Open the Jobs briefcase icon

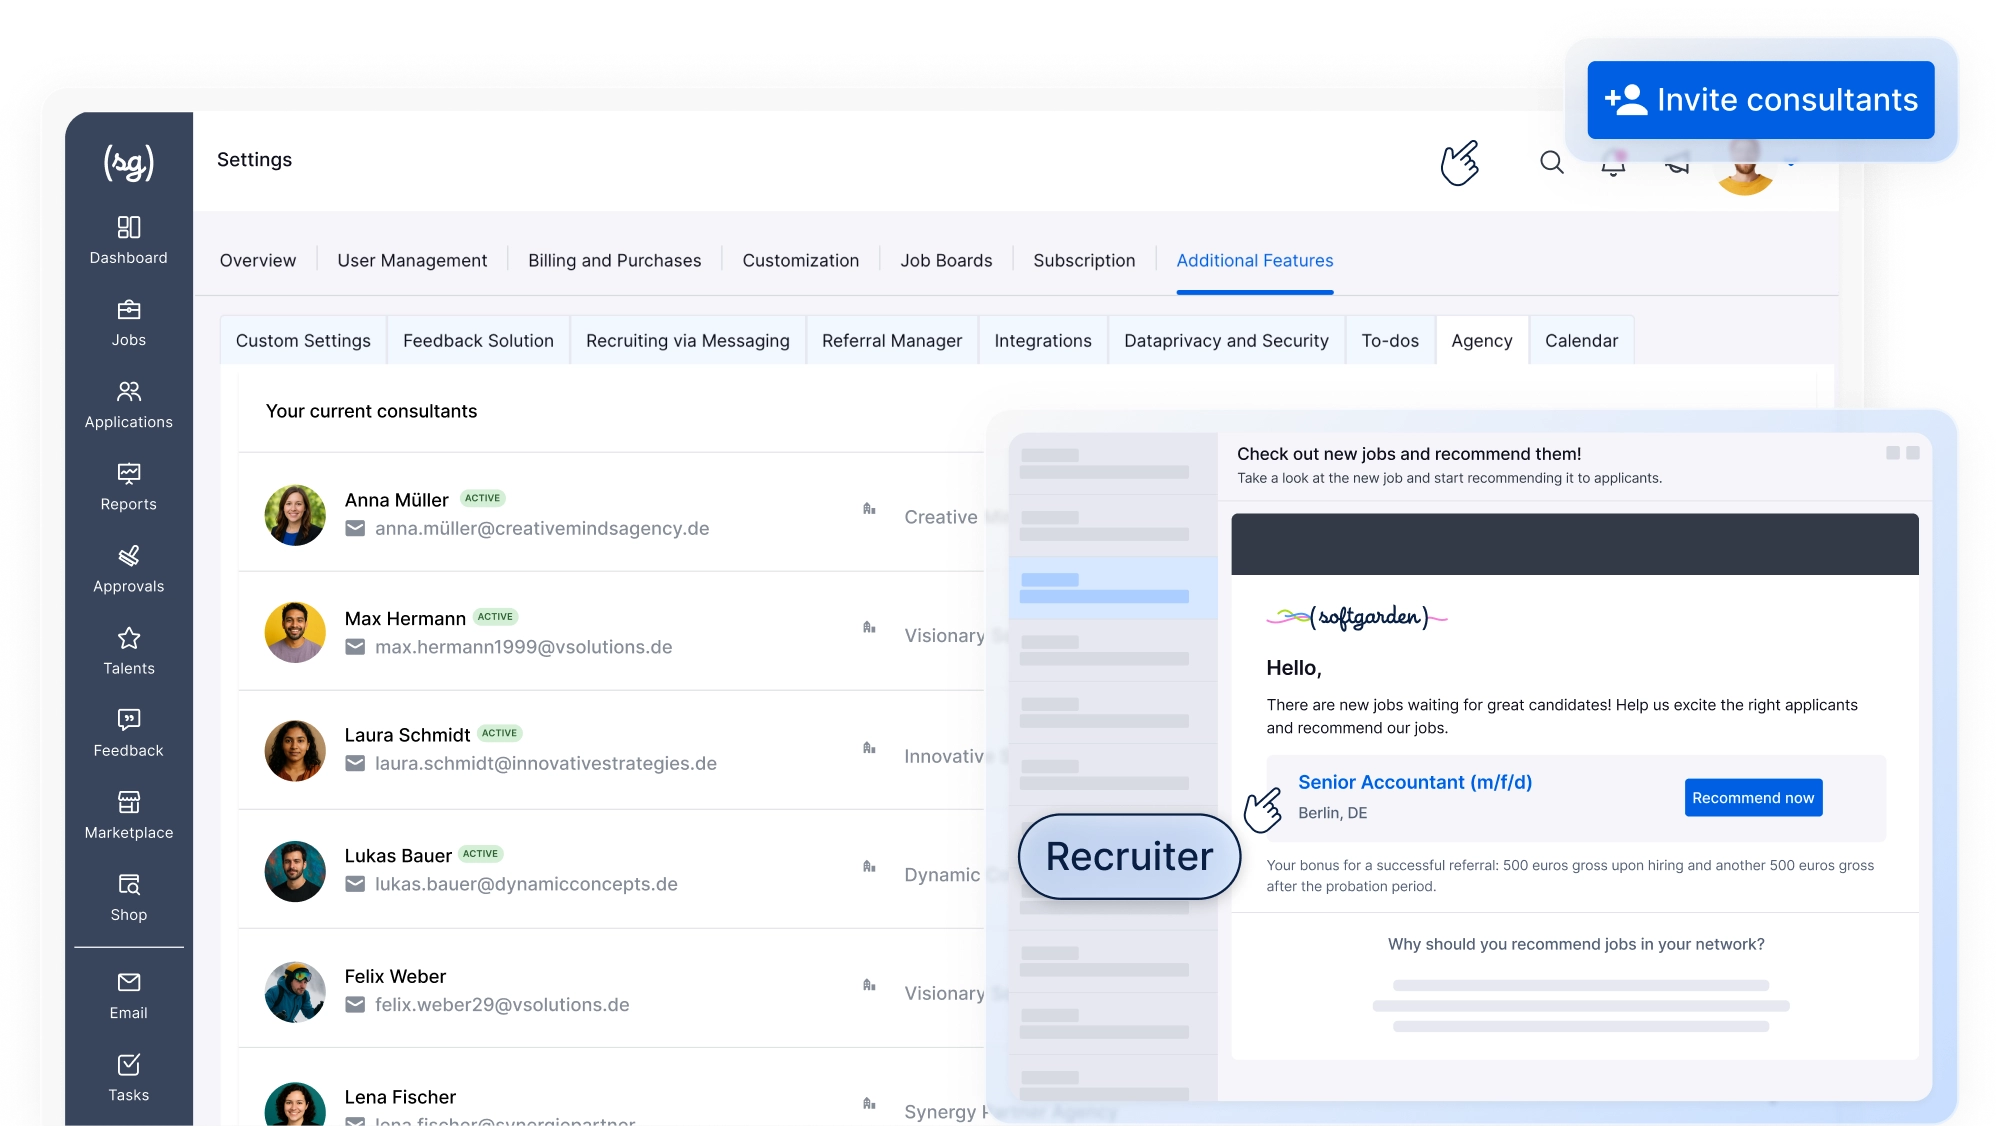128,310
